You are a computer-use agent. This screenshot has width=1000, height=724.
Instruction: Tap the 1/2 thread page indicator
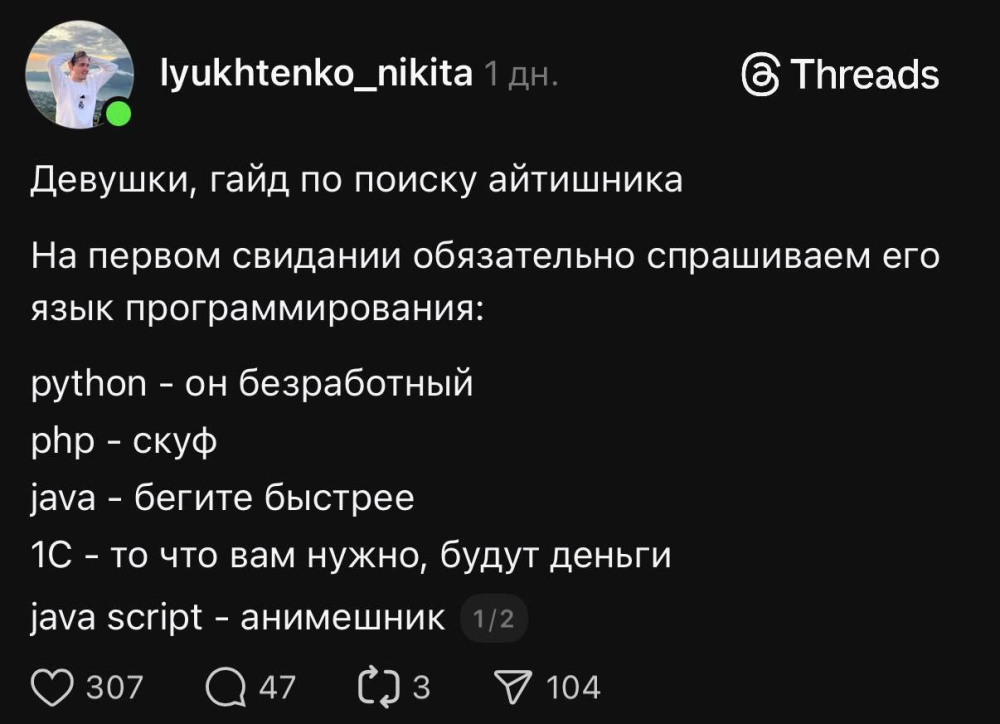493,620
